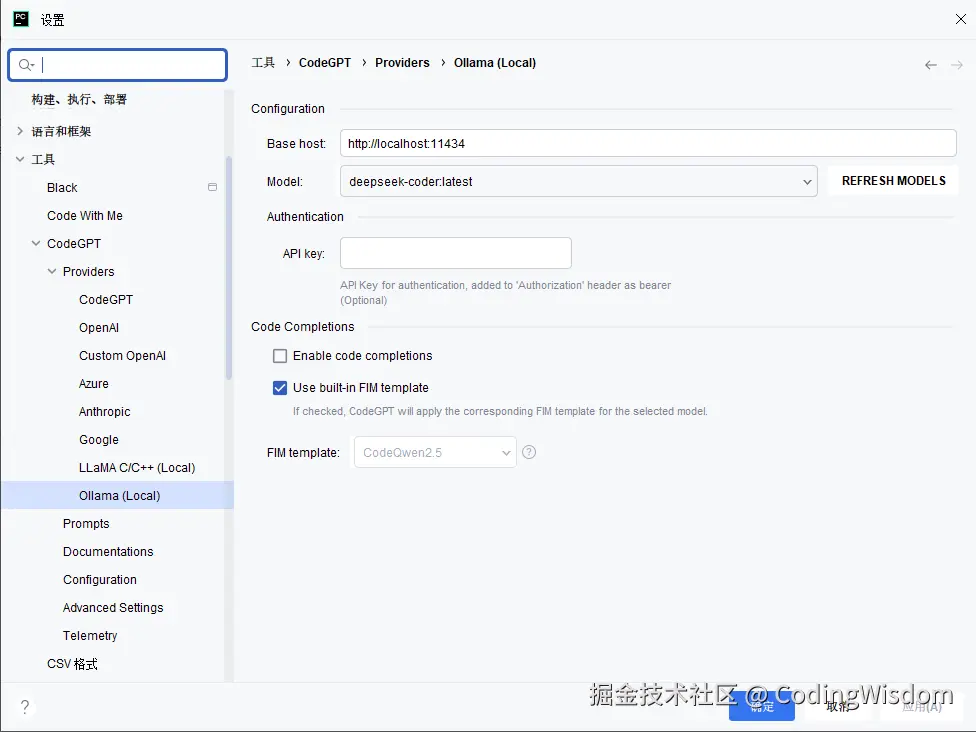Select the OpenAI provider
The height and width of the screenshot is (732, 976).
click(98, 327)
